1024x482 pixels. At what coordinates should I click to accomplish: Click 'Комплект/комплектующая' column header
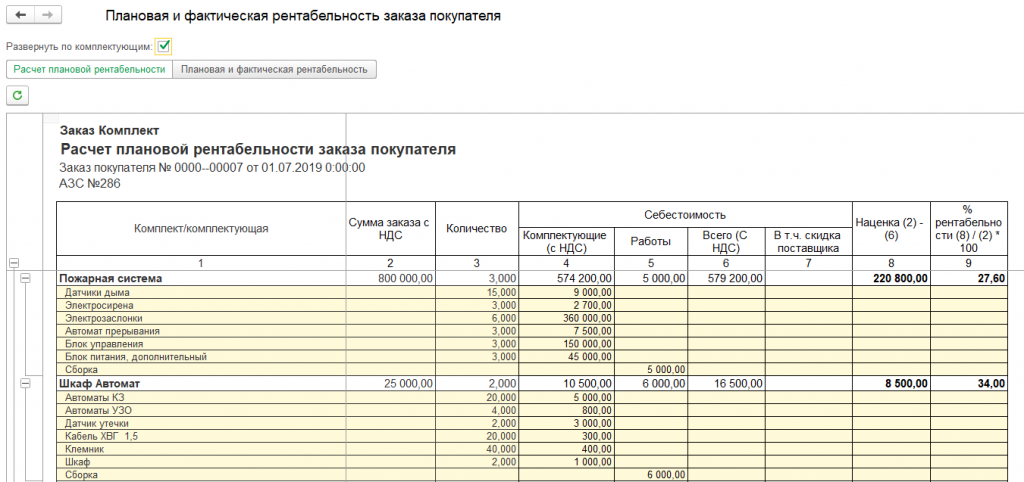[201, 229]
